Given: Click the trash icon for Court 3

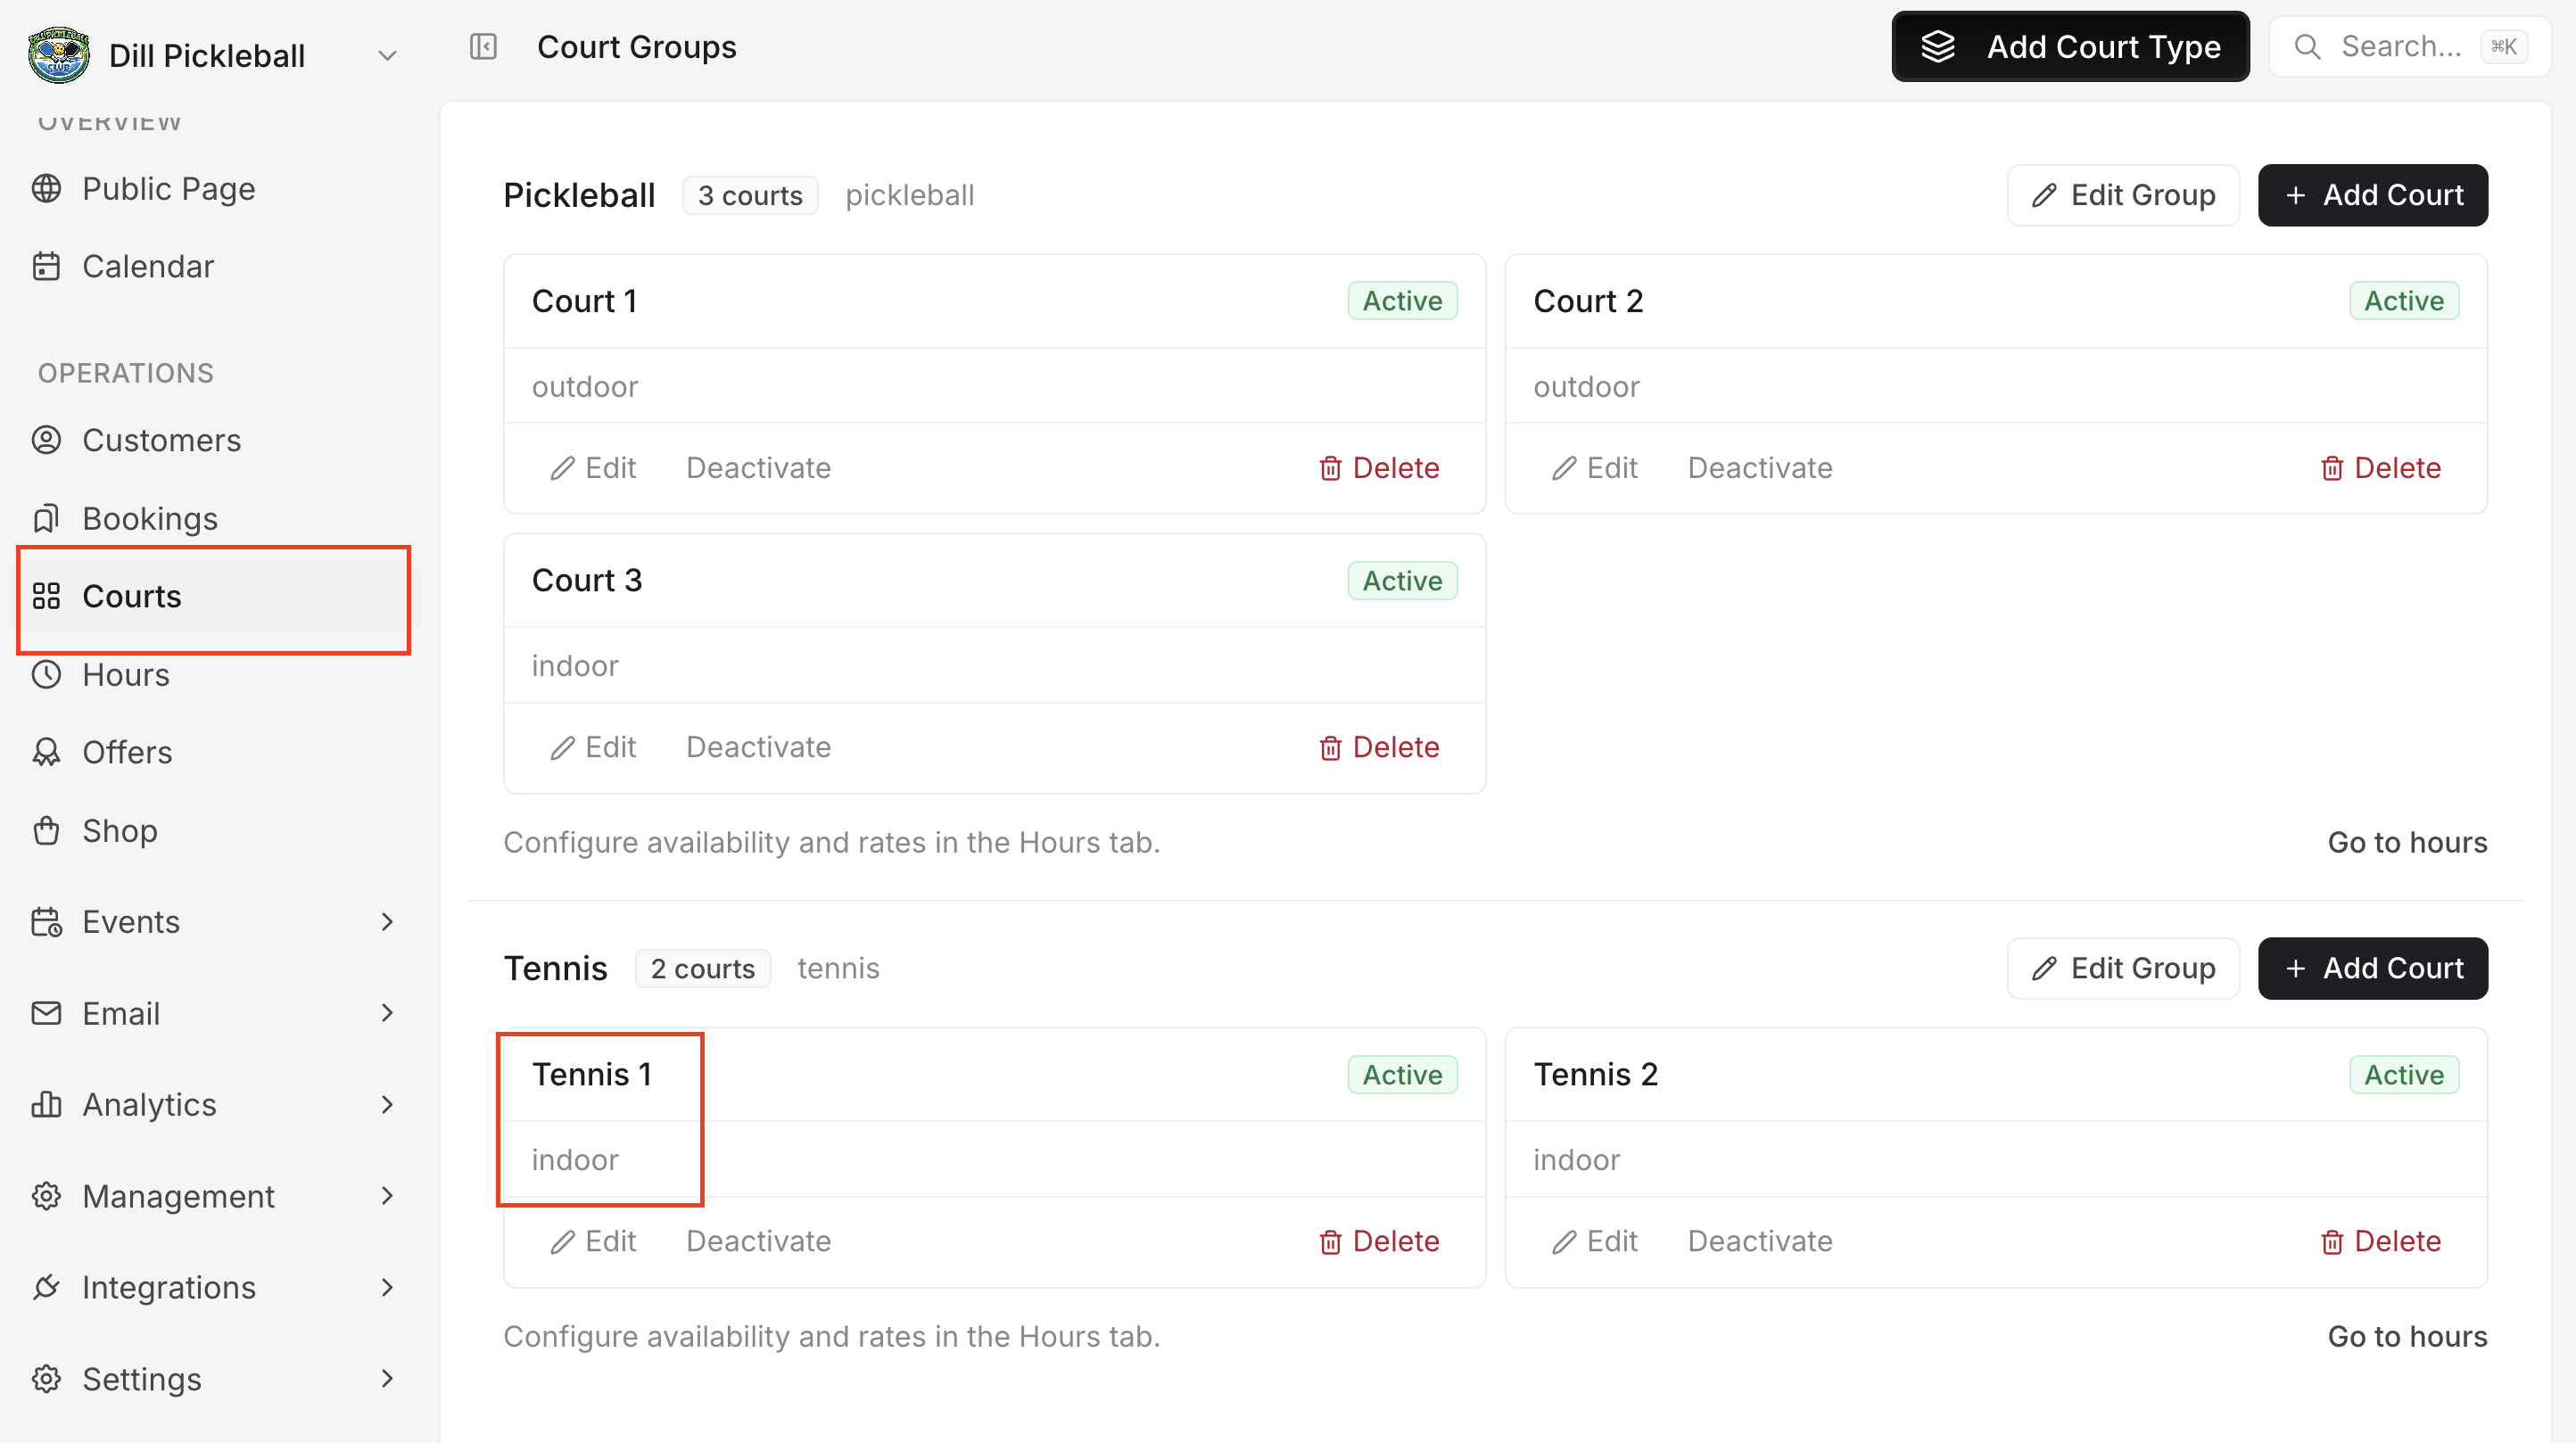Looking at the screenshot, I should click(x=1329, y=747).
